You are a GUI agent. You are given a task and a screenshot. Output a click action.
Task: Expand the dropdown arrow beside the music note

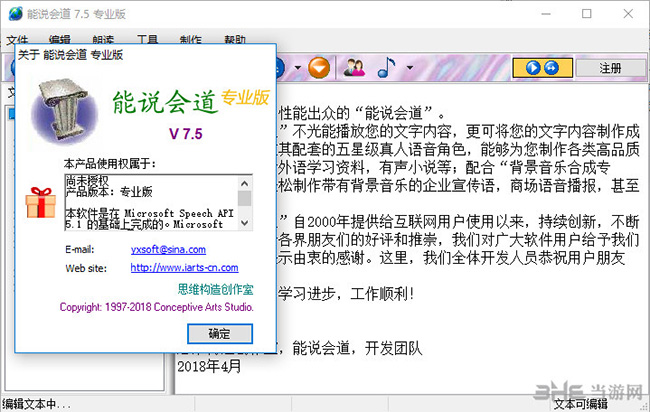(410, 68)
